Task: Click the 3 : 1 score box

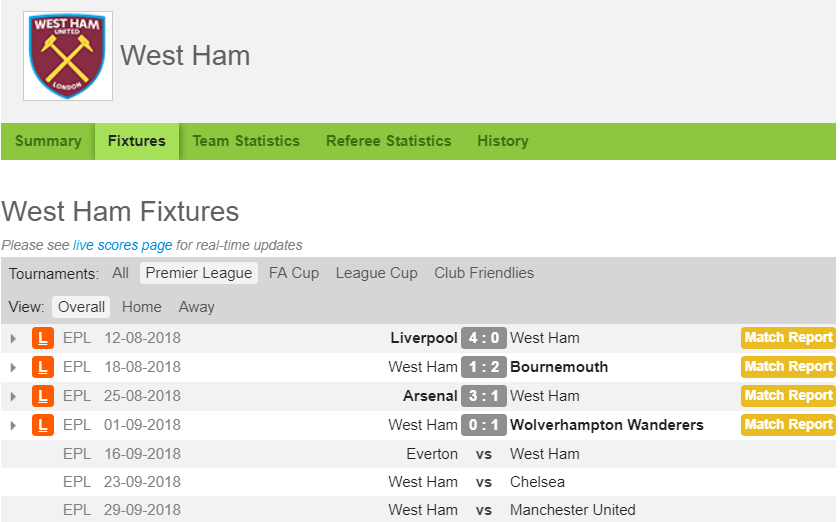Action: point(483,396)
